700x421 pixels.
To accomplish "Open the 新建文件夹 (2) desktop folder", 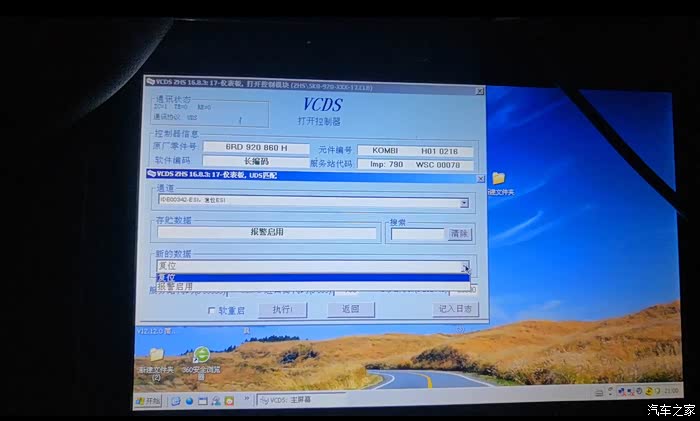I will click(156, 356).
